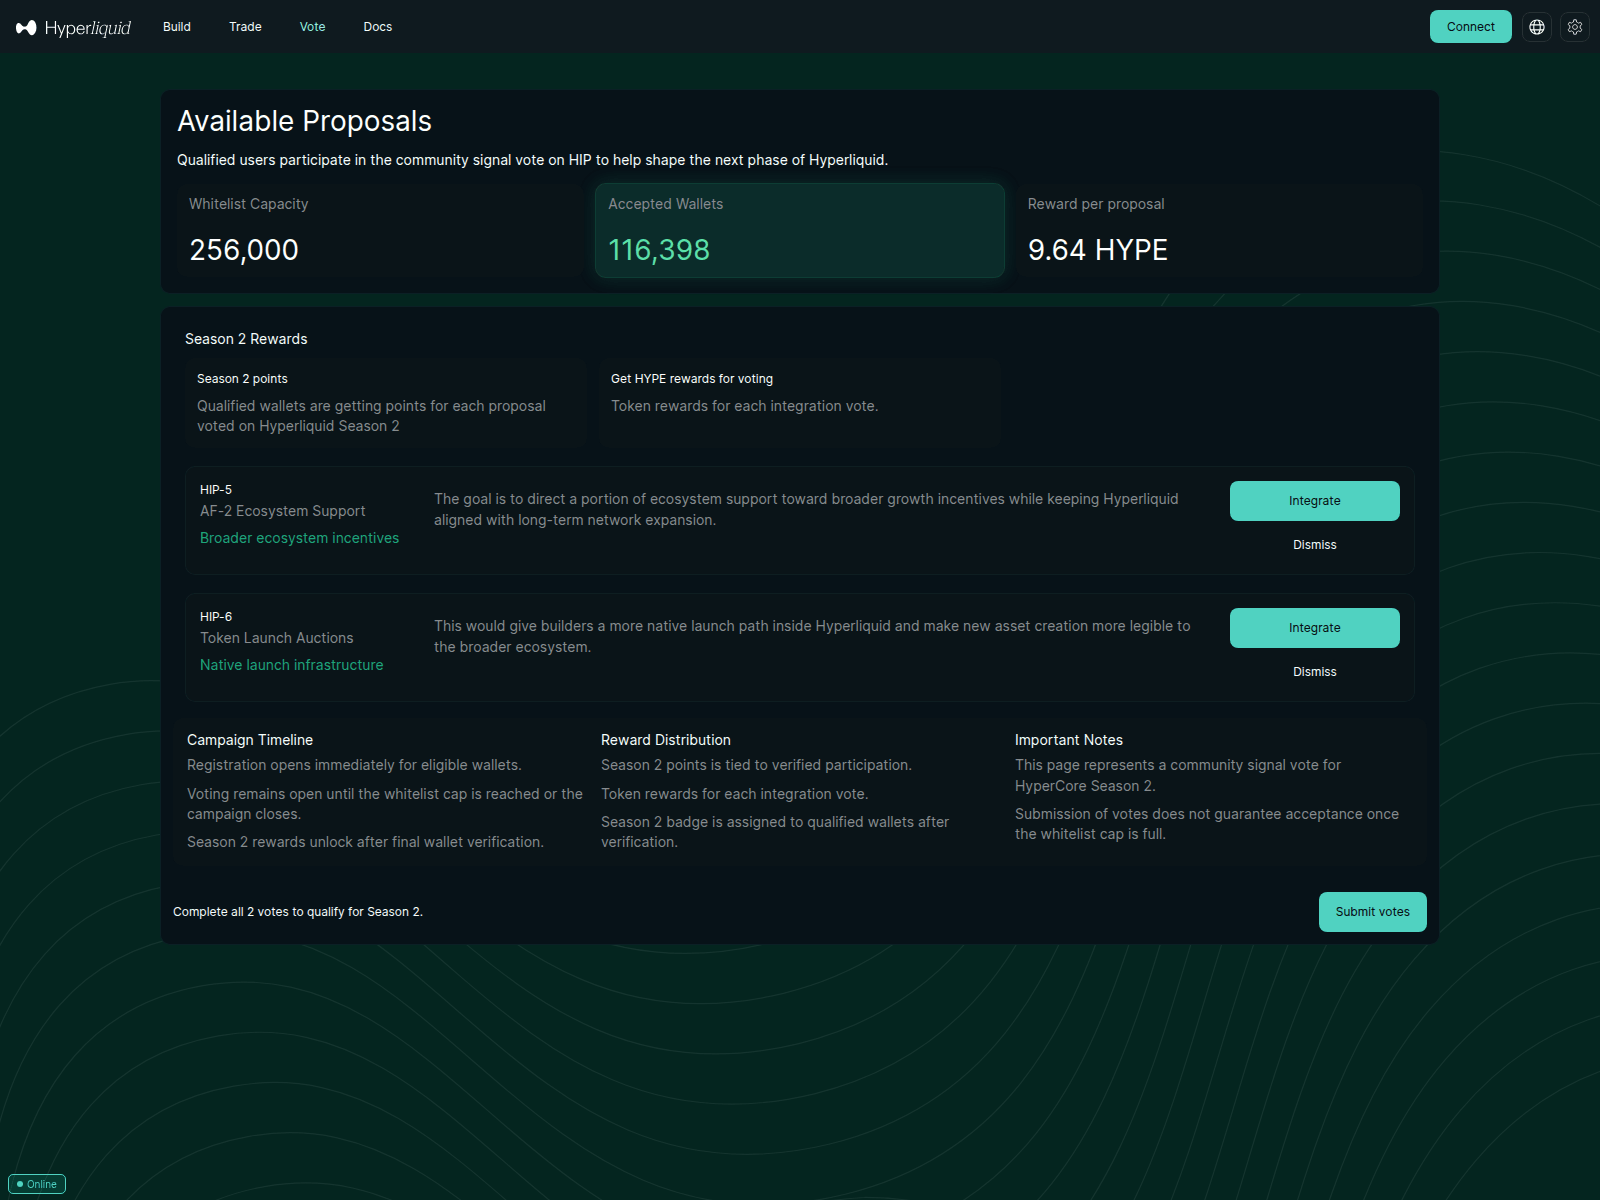The width and height of the screenshot is (1600, 1200).
Task: Integrate the HIP-6 Token Launch Auctions proposal
Action: [x=1314, y=628]
